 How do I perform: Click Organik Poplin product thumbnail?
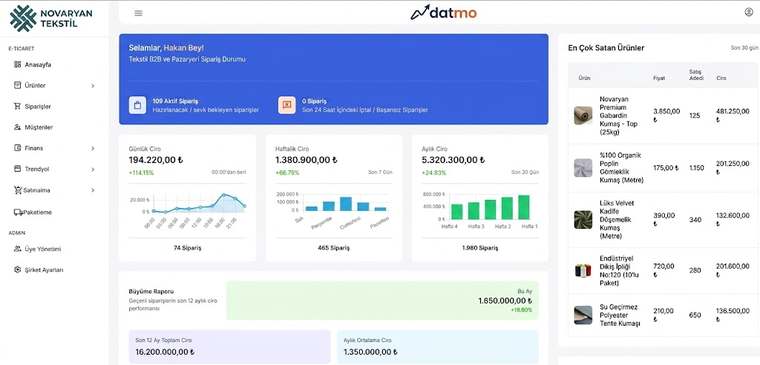coord(583,168)
